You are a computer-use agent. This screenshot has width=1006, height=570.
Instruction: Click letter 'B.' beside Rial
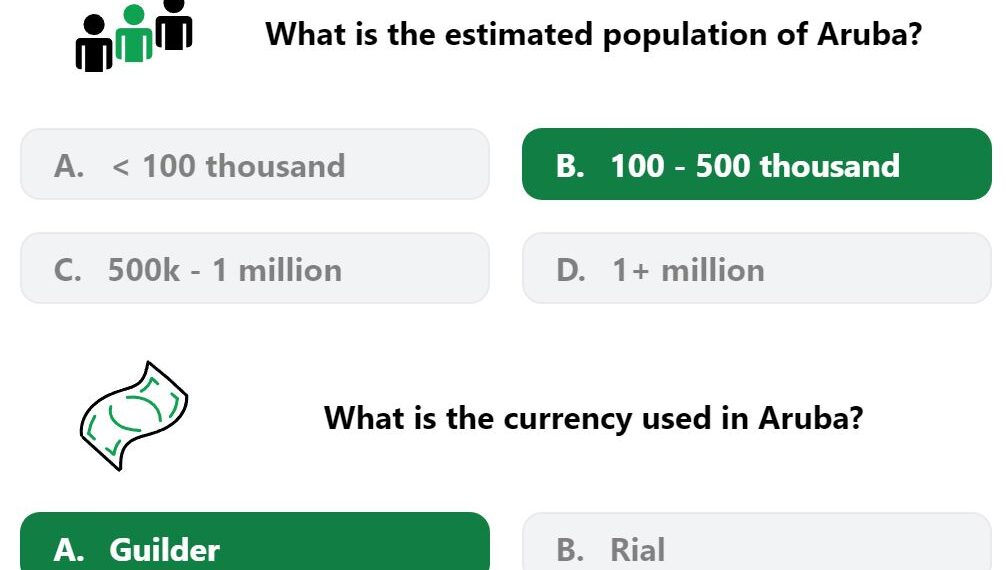point(570,550)
